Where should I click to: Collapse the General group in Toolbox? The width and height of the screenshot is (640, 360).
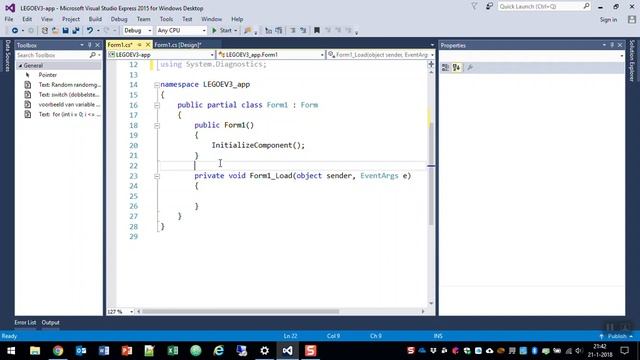(x=20, y=66)
